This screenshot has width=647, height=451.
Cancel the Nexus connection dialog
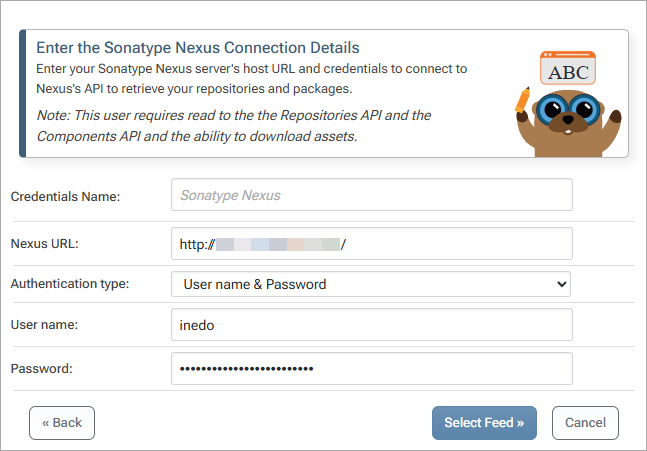point(585,423)
